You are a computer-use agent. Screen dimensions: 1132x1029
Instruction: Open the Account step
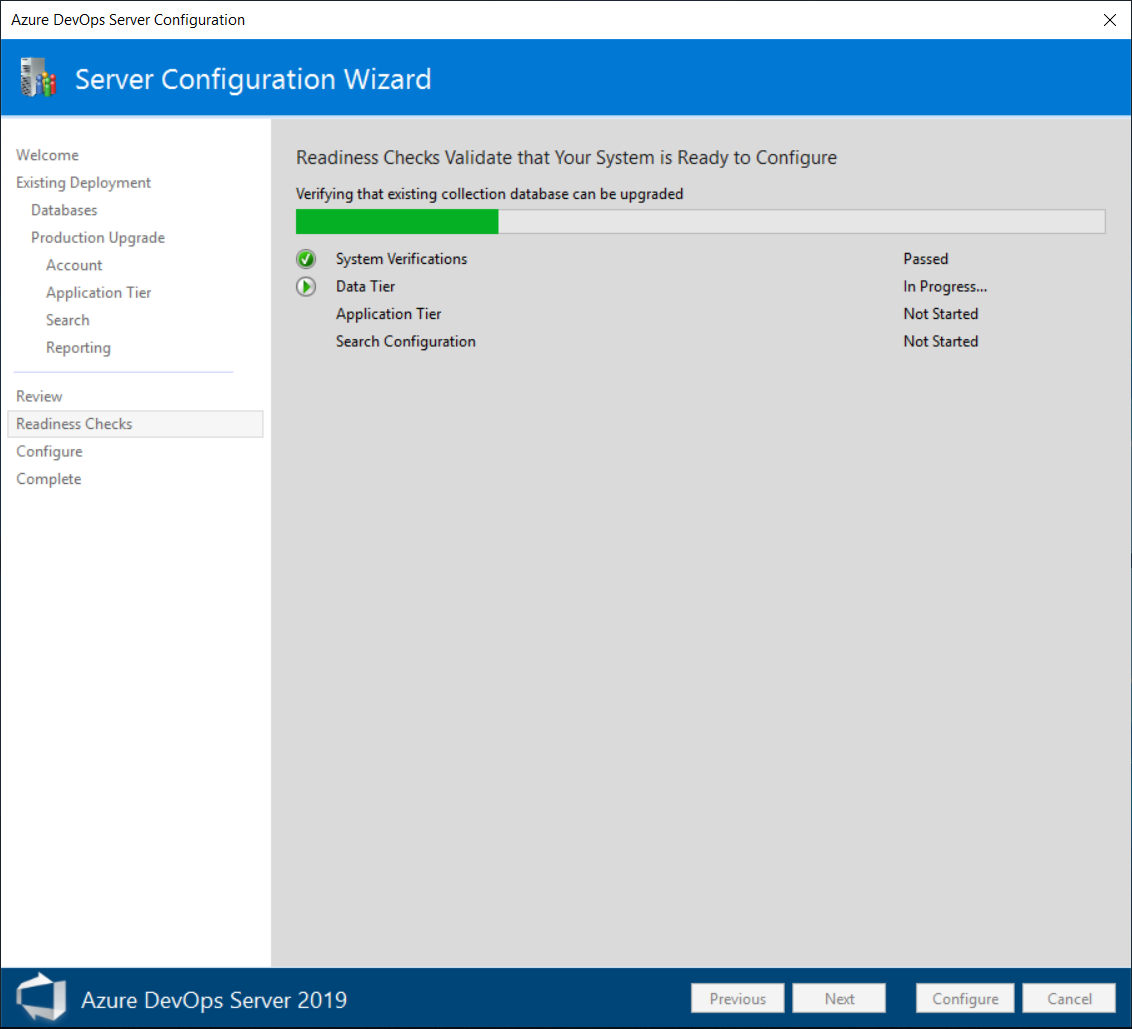coord(74,265)
